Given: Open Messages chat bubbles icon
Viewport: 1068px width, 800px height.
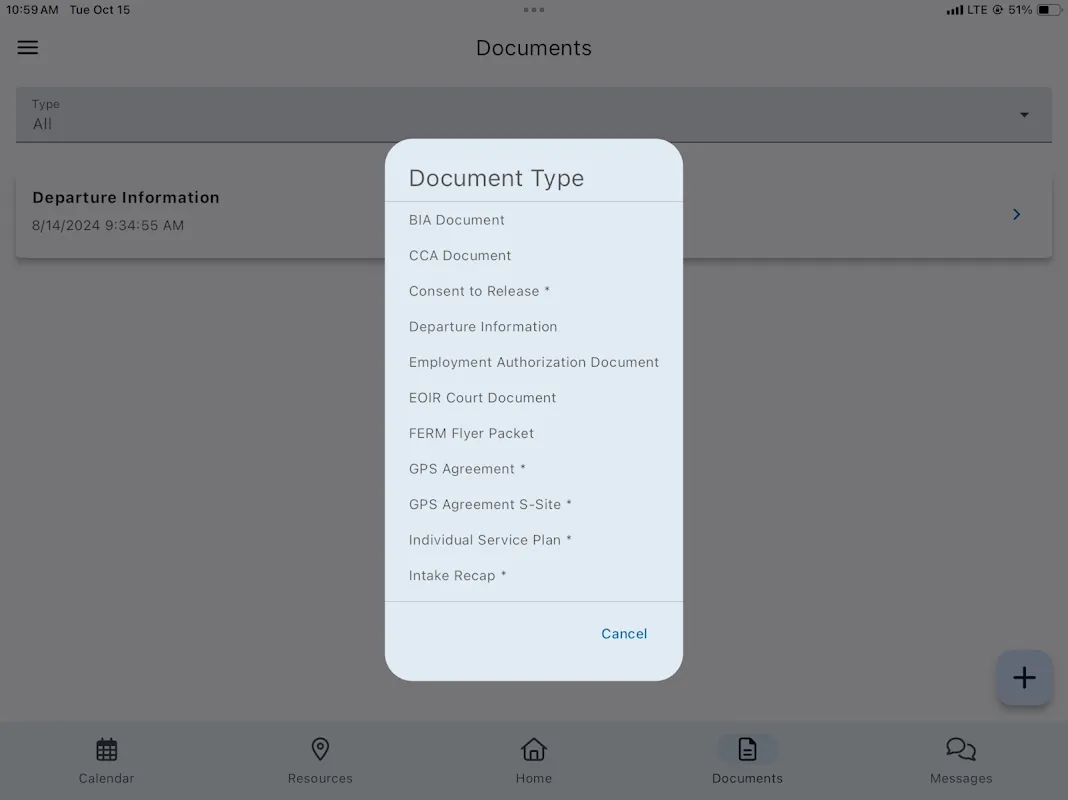Looking at the screenshot, I should (x=960, y=749).
